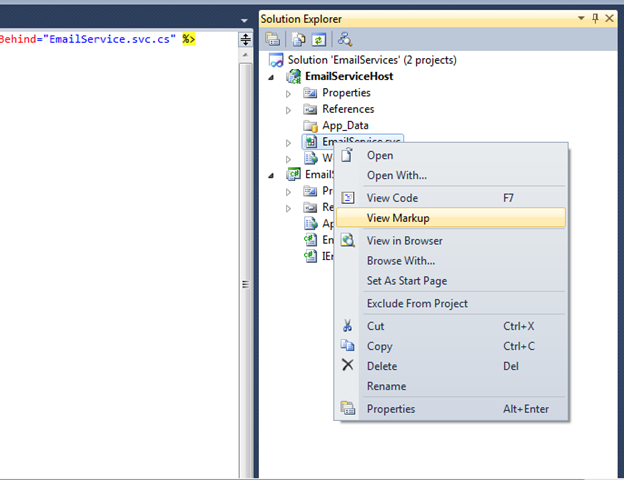624x480 pixels.
Task: Collapse the second Email project node
Action: 271,175
